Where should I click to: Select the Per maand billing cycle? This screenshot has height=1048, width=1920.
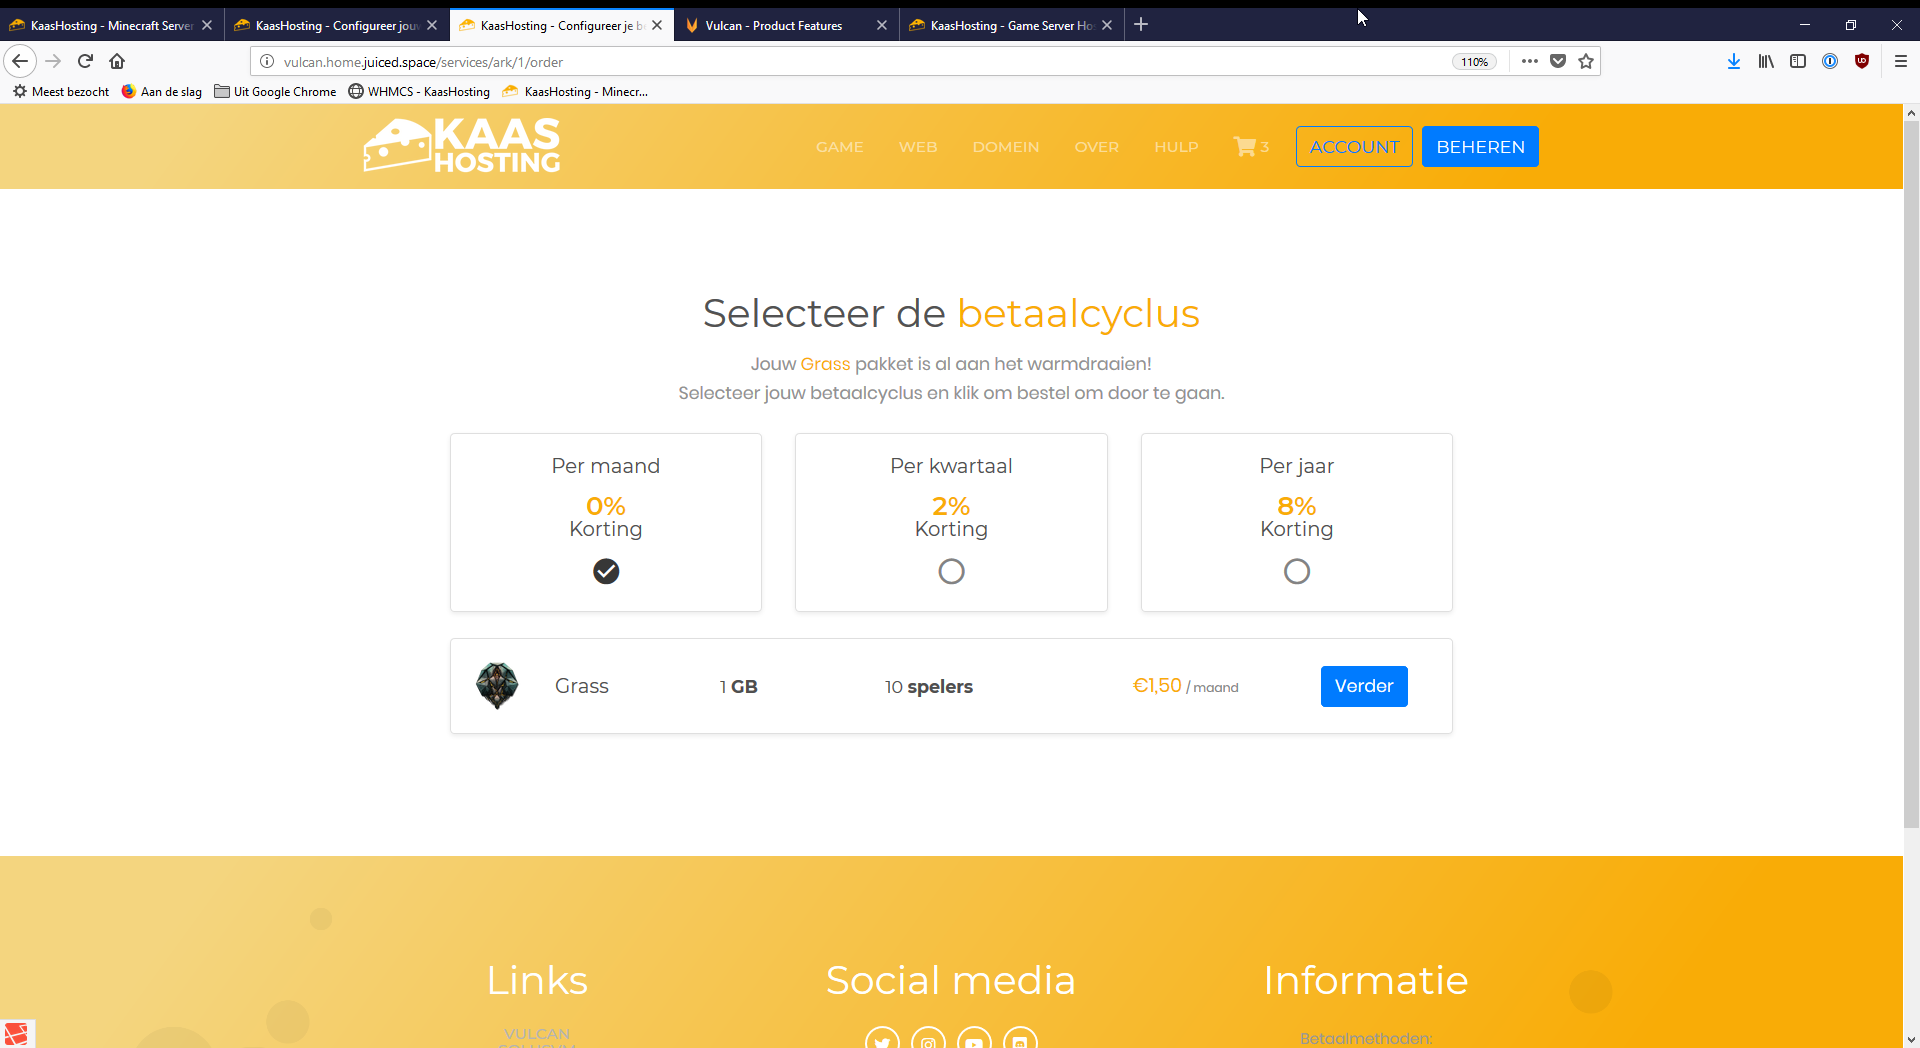pyautogui.click(x=606, y=571)
